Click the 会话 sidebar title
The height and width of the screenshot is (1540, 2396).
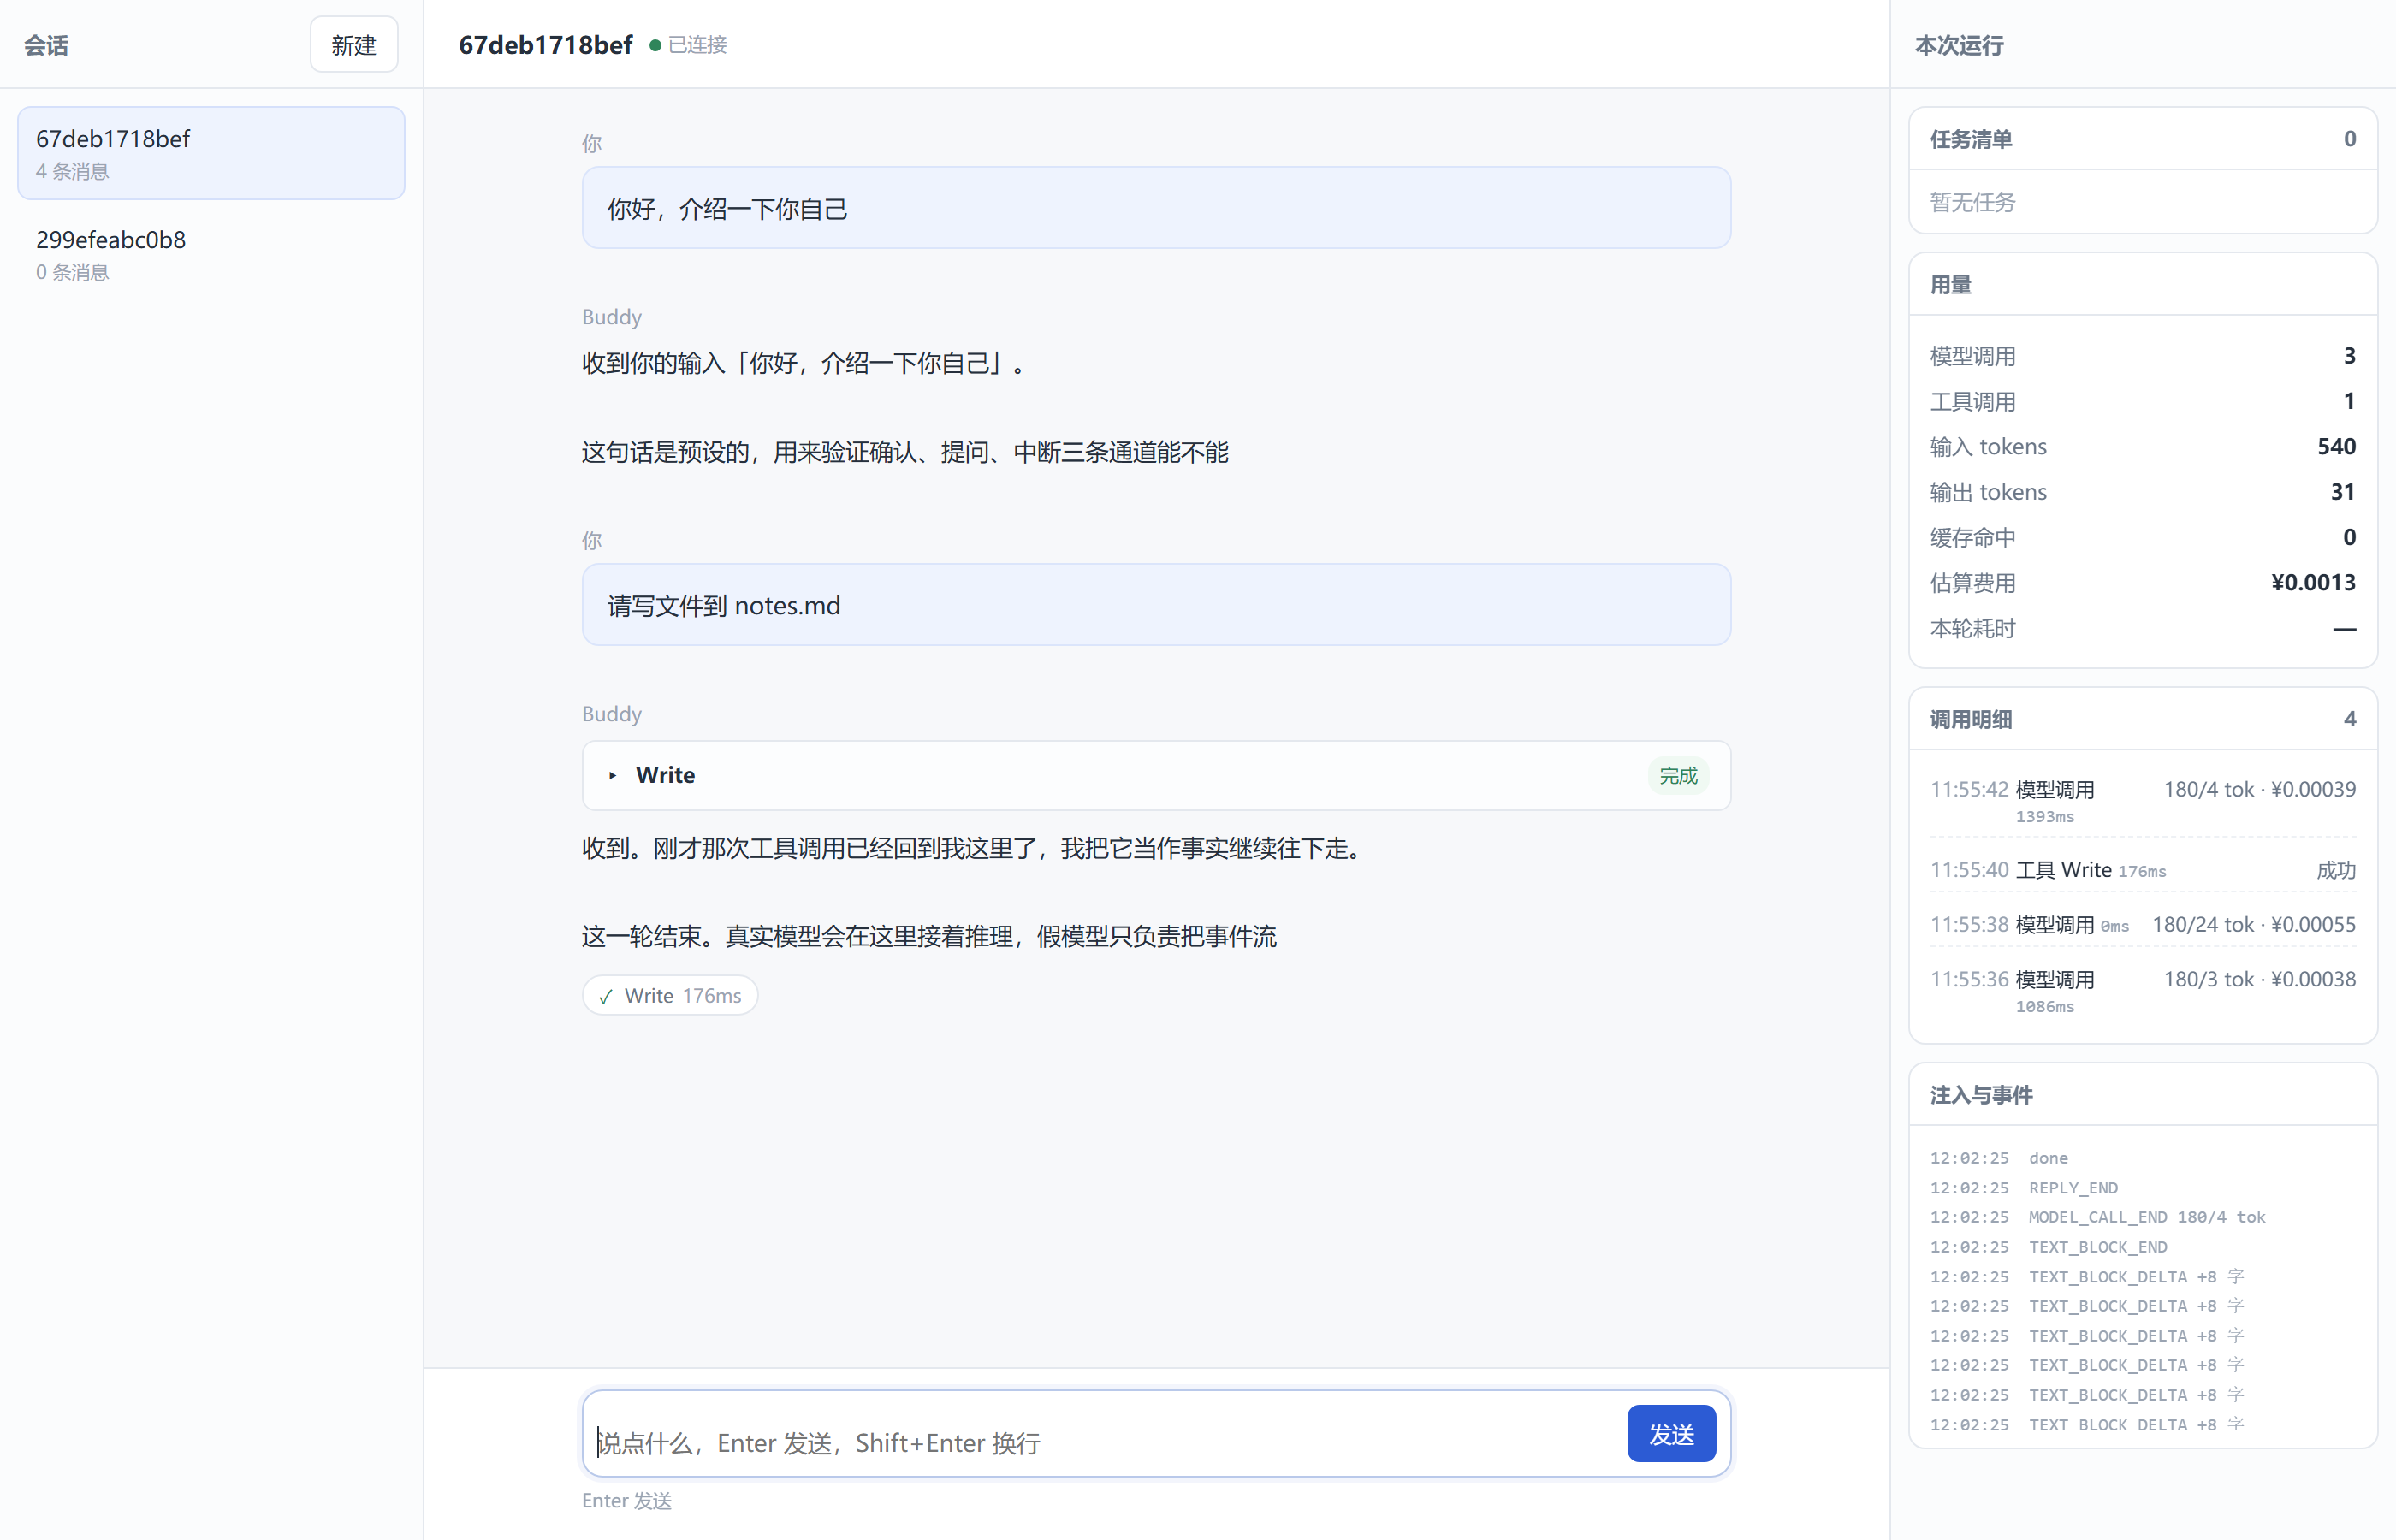46,45
